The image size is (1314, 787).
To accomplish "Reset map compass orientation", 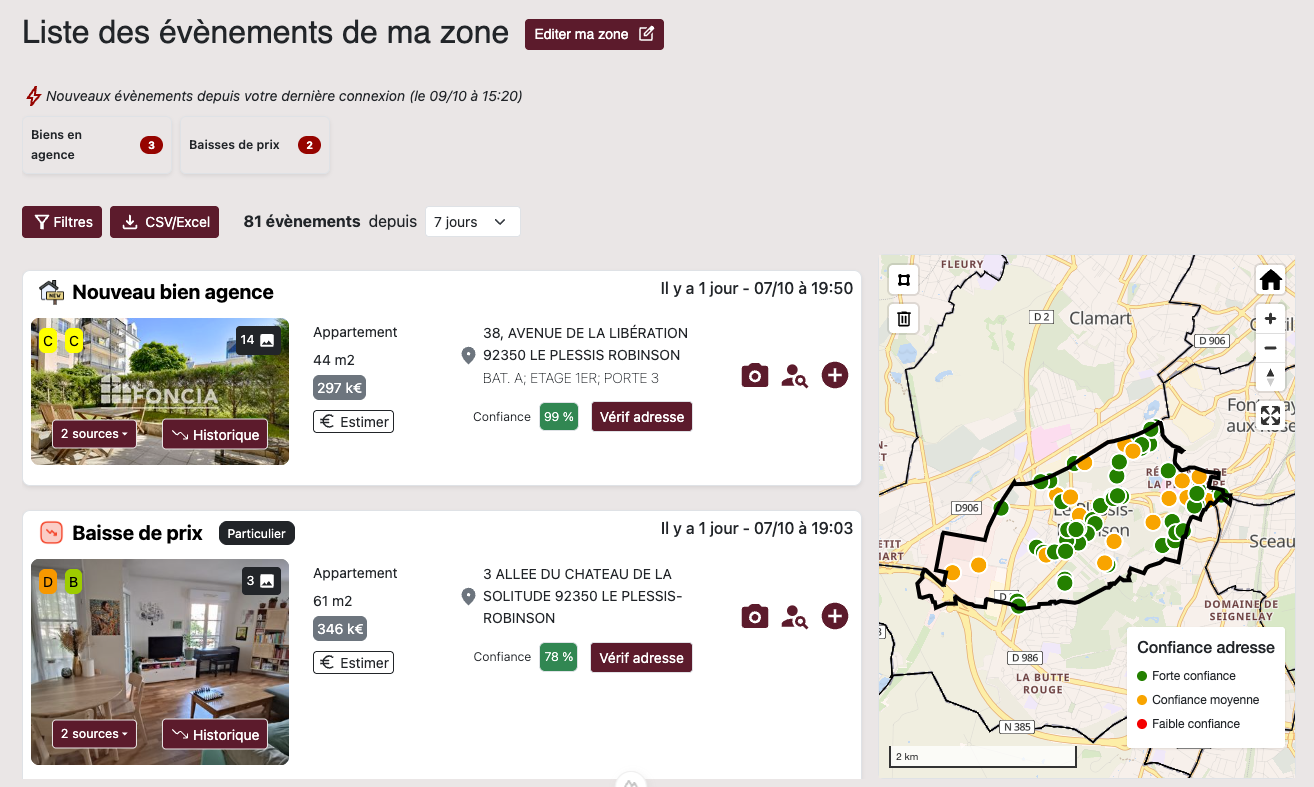I will tap(1270, 377).
